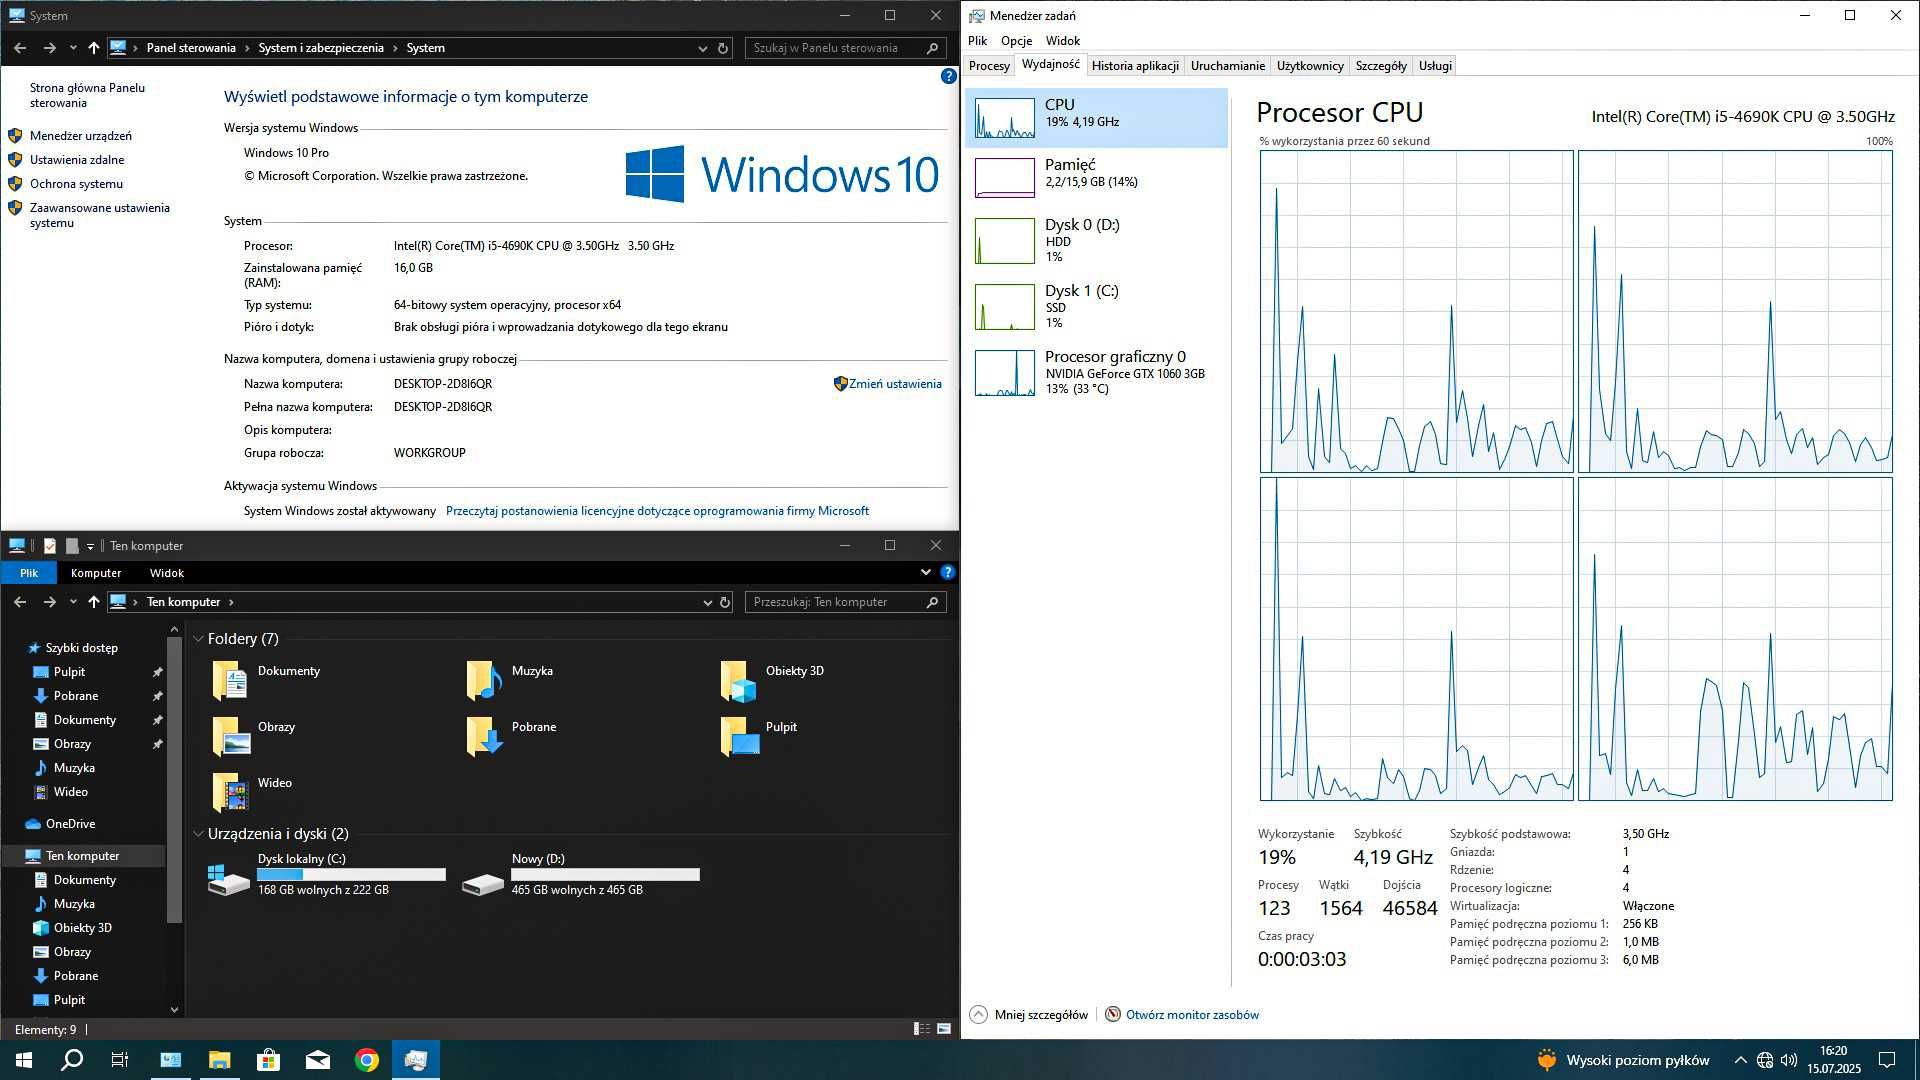Select CPU performance thumbnail graph

coord(1005,118)
